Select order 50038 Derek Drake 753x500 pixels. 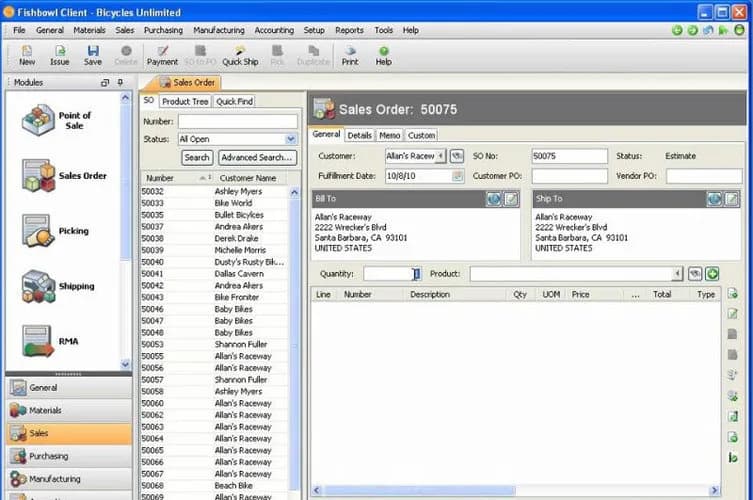point(215,238)
